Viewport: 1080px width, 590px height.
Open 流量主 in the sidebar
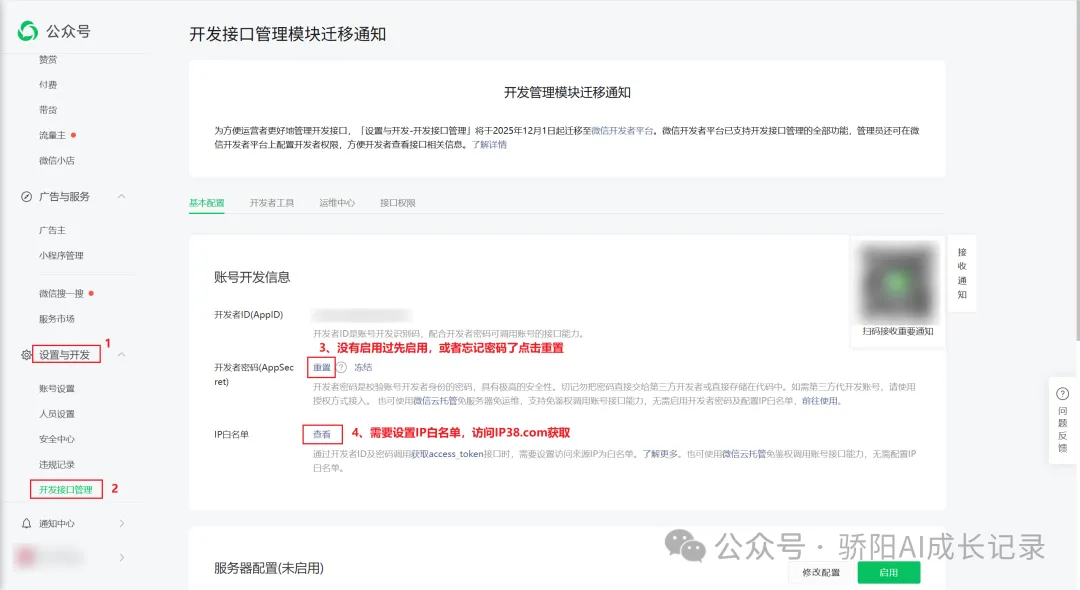pyautogui.click(x=52, y=136)
